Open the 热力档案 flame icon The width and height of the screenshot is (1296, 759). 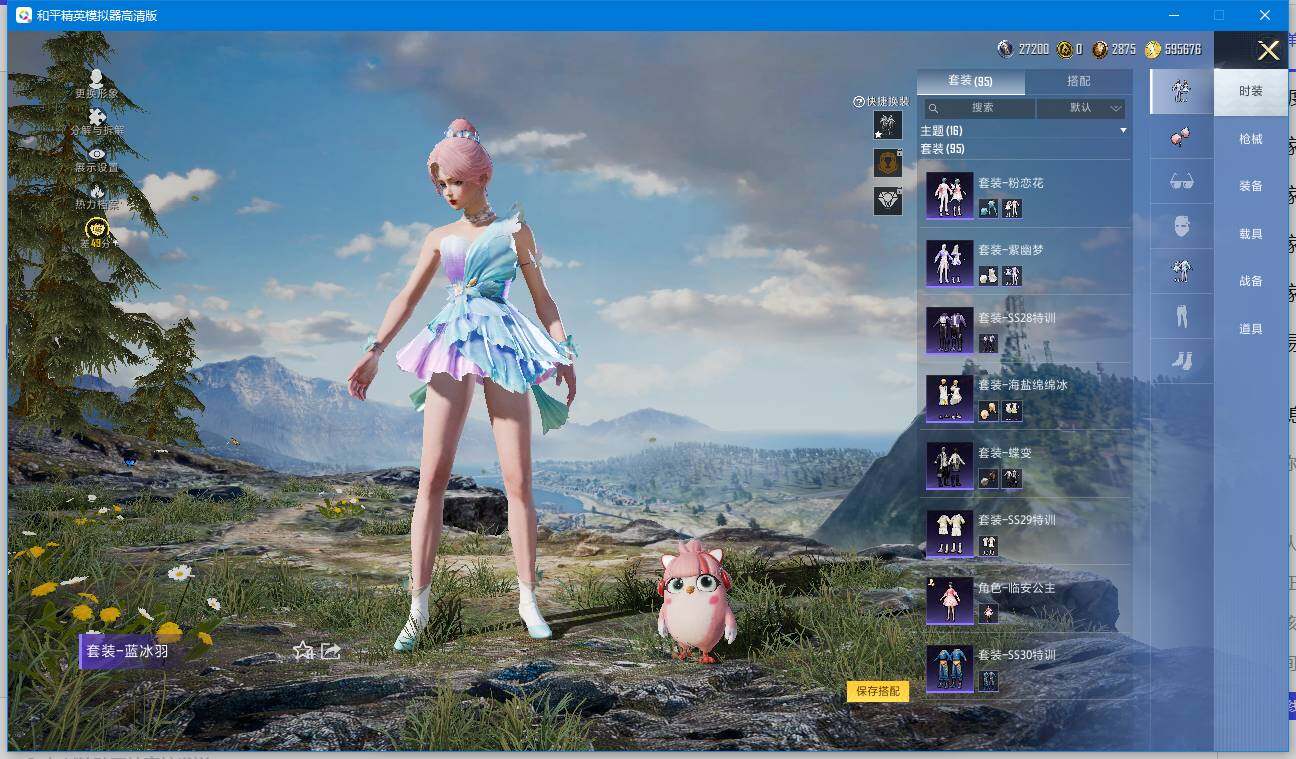[x=97, y=191]
